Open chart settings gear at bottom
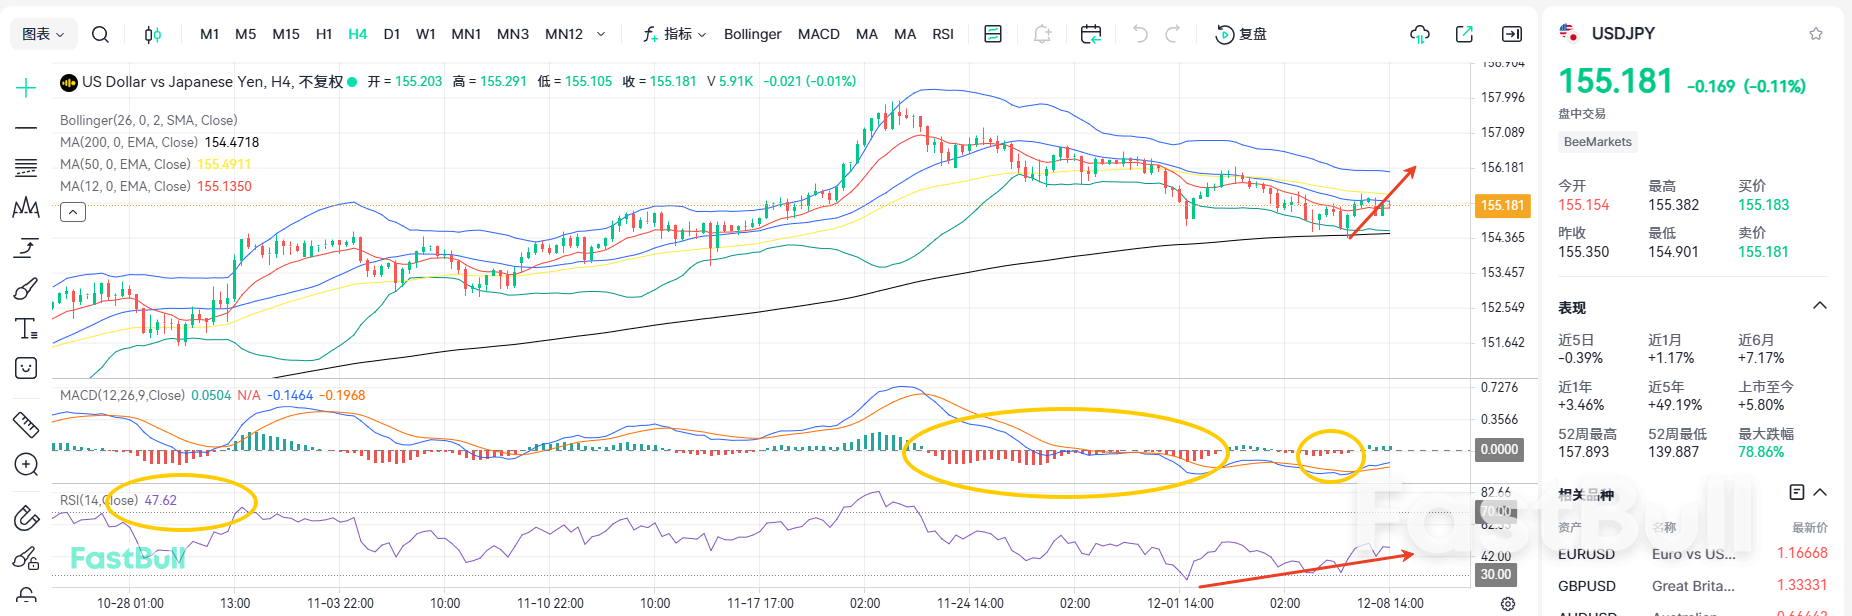Image resolution: width=1852 pixels, height=616 pixels. coord(1508,604)
